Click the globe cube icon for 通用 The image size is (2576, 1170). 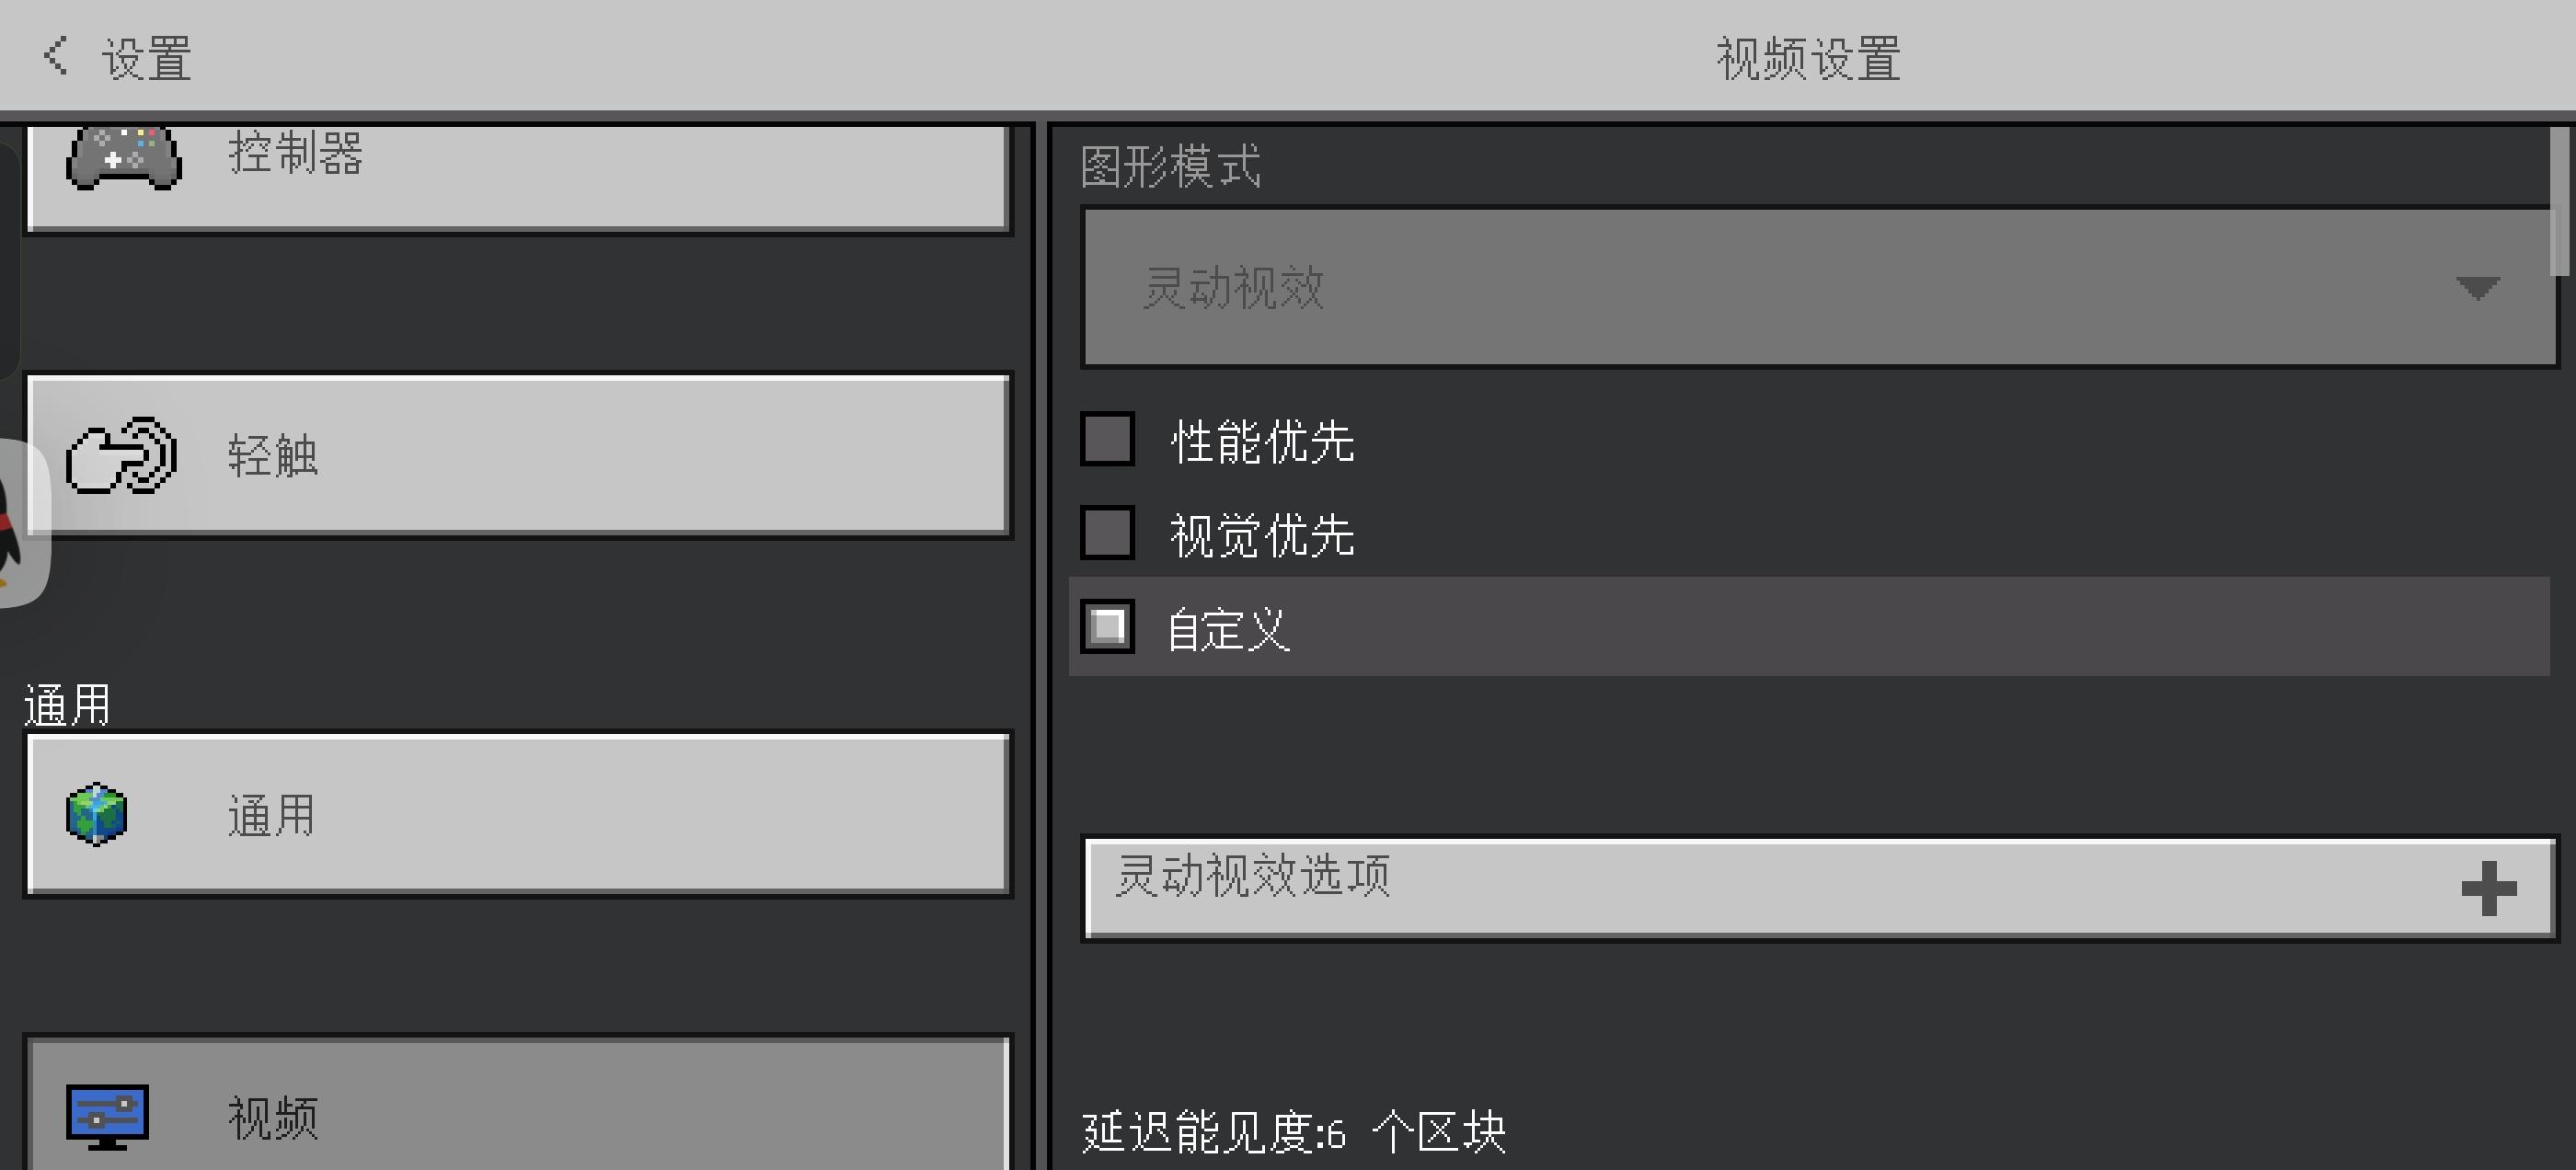(x=96, y=814)
